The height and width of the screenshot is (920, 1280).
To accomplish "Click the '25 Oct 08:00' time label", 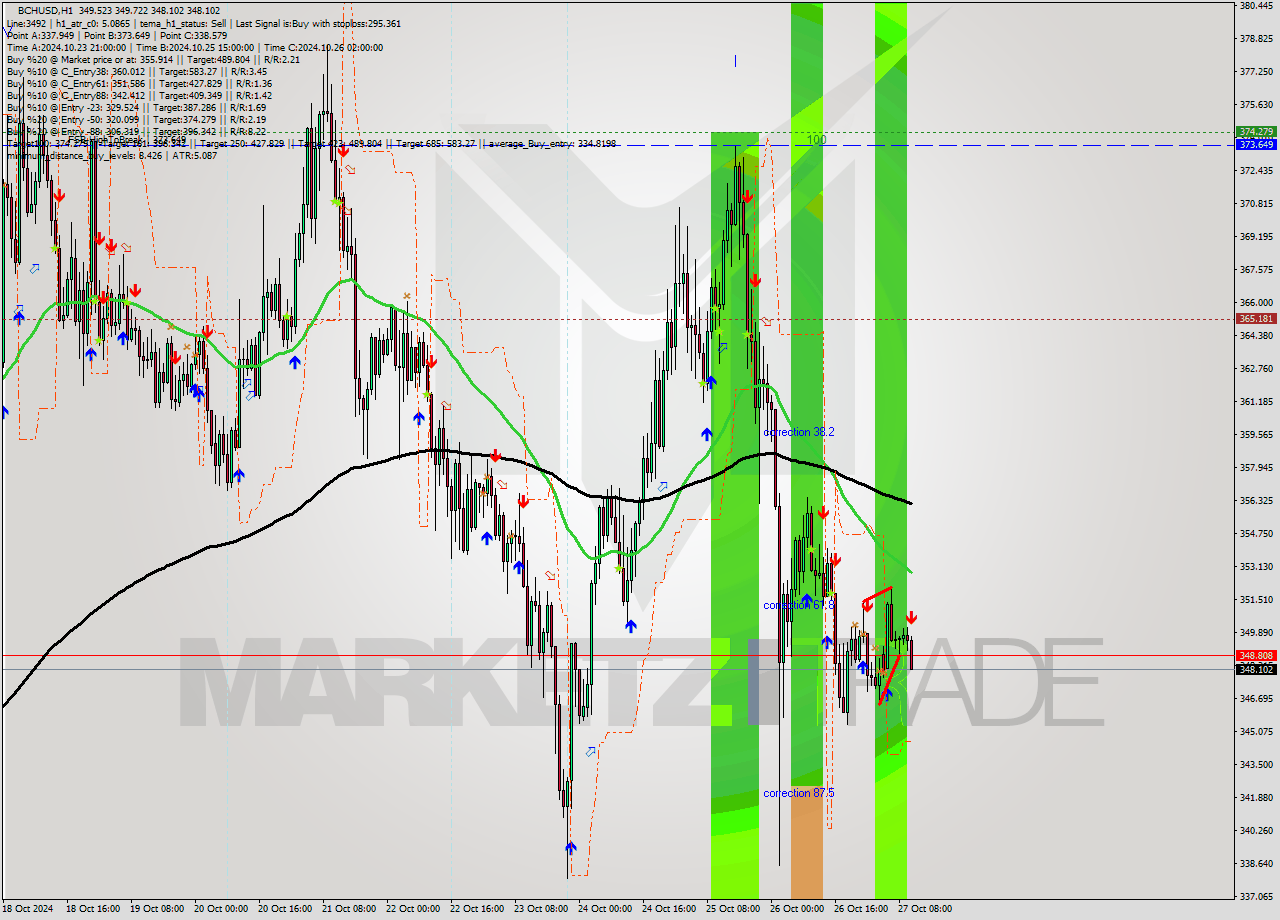I will point(733,909).
